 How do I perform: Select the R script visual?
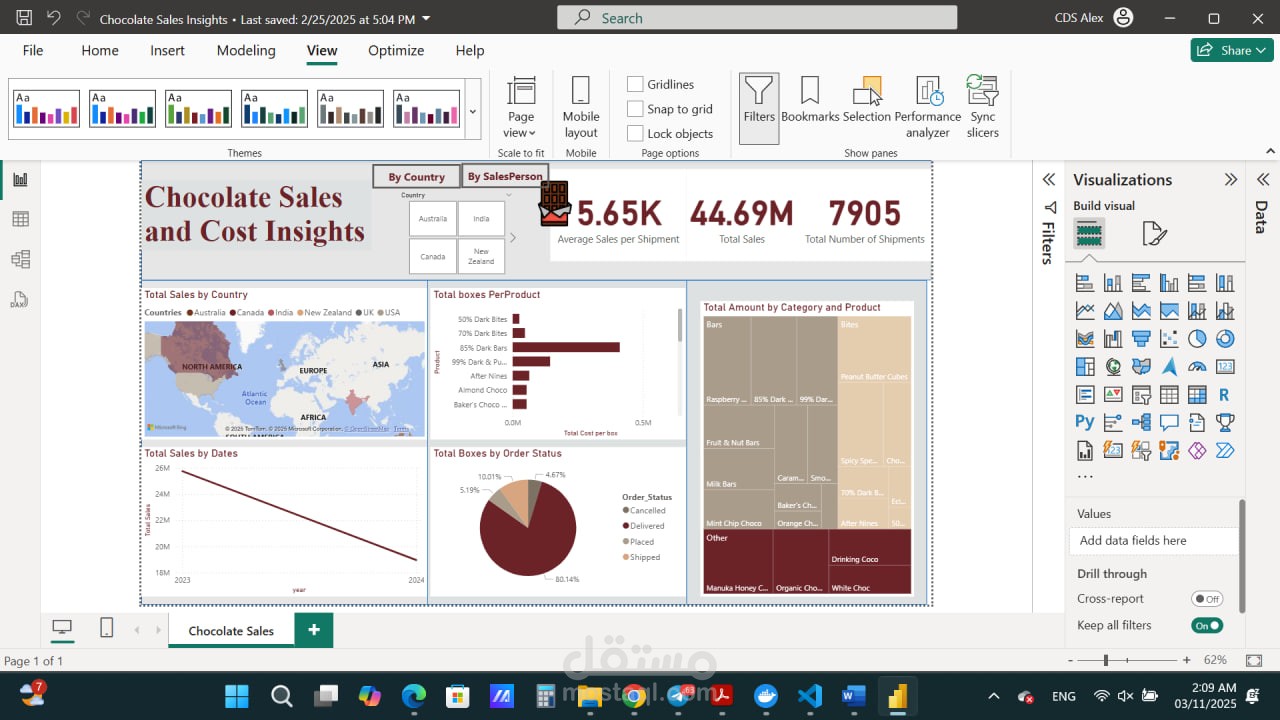[x=1225, y=395]
